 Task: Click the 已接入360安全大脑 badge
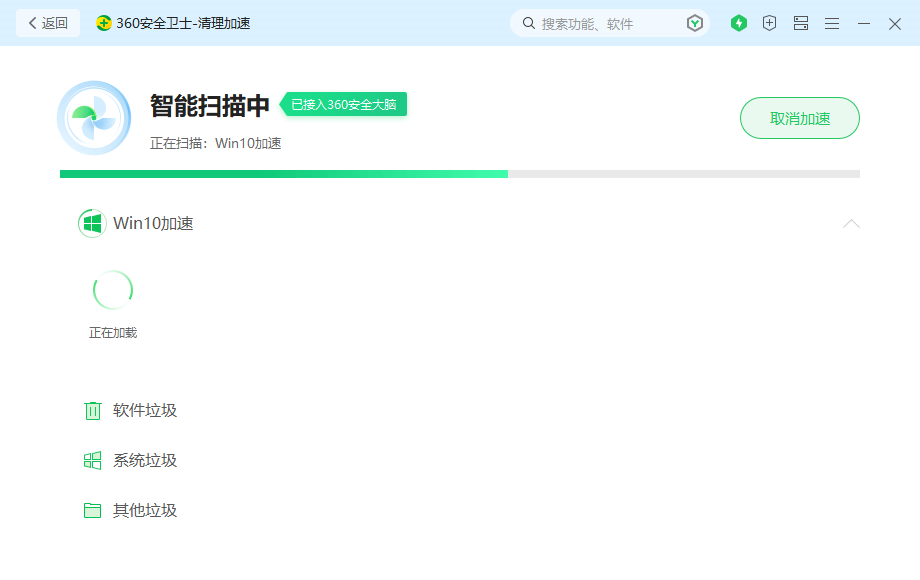coord(343,104)
